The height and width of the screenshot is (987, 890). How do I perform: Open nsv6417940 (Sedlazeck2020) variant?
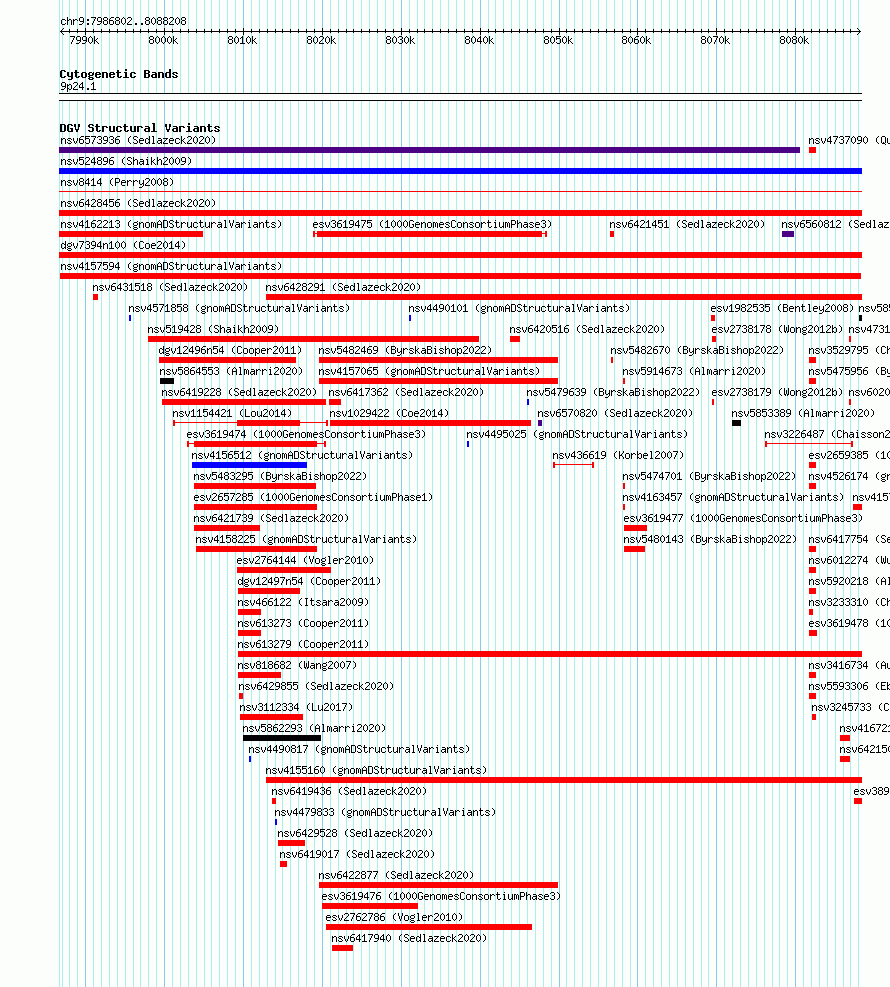(x=410, y=939)
